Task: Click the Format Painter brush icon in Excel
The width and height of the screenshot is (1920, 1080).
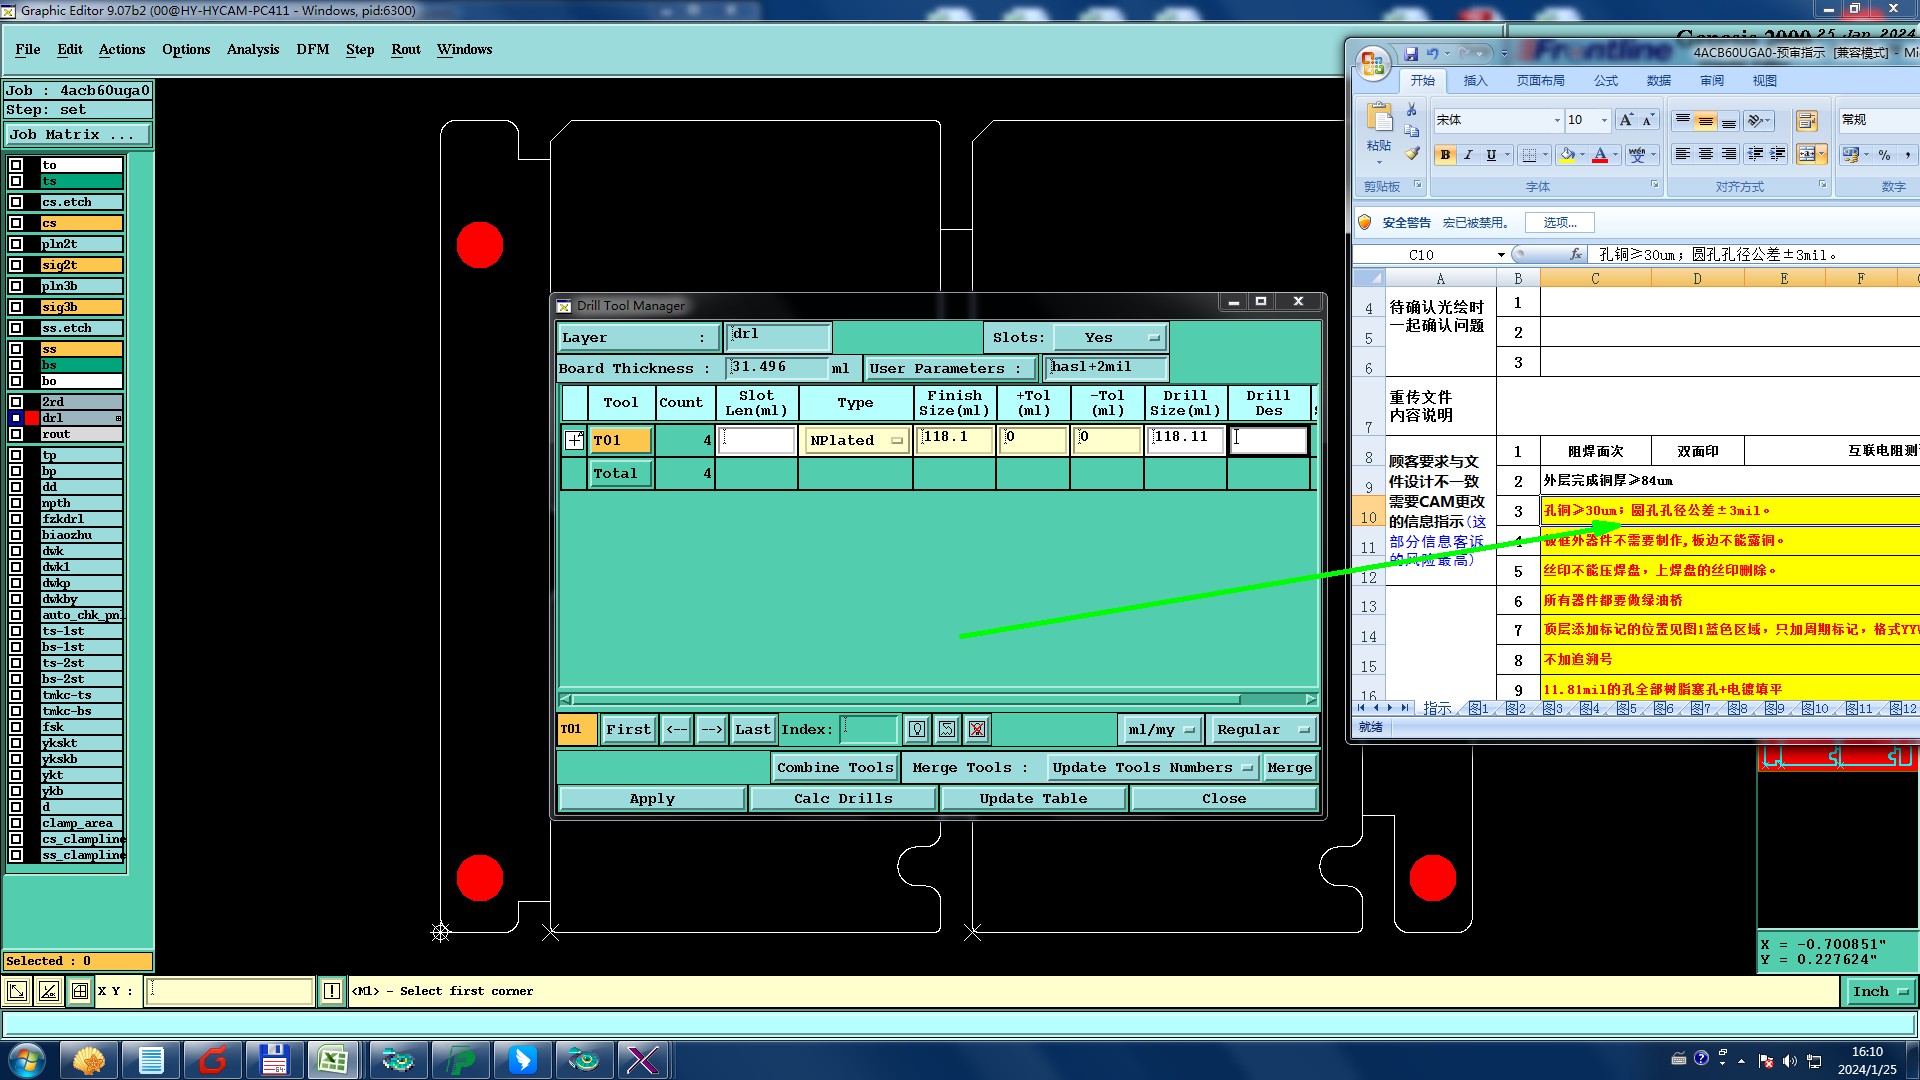Action: [x=1412, y=154]
